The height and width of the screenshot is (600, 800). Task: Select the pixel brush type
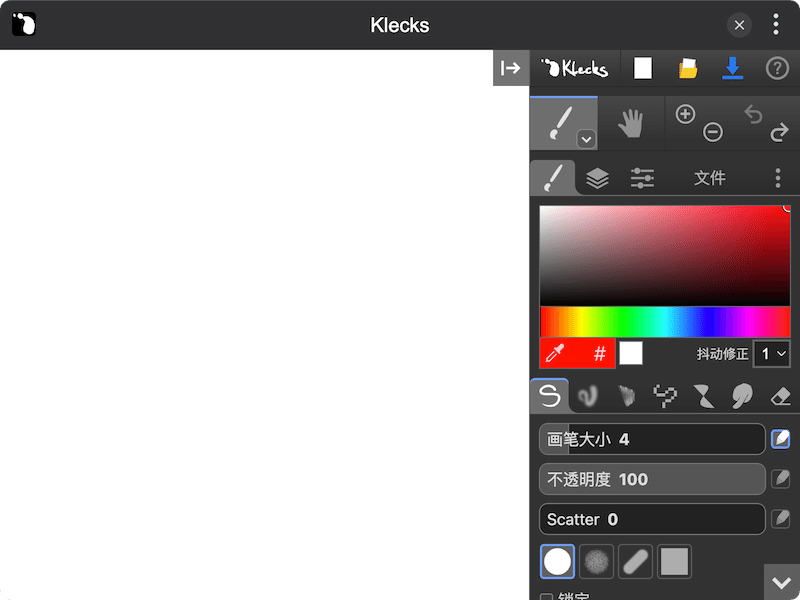coord(665,396)
